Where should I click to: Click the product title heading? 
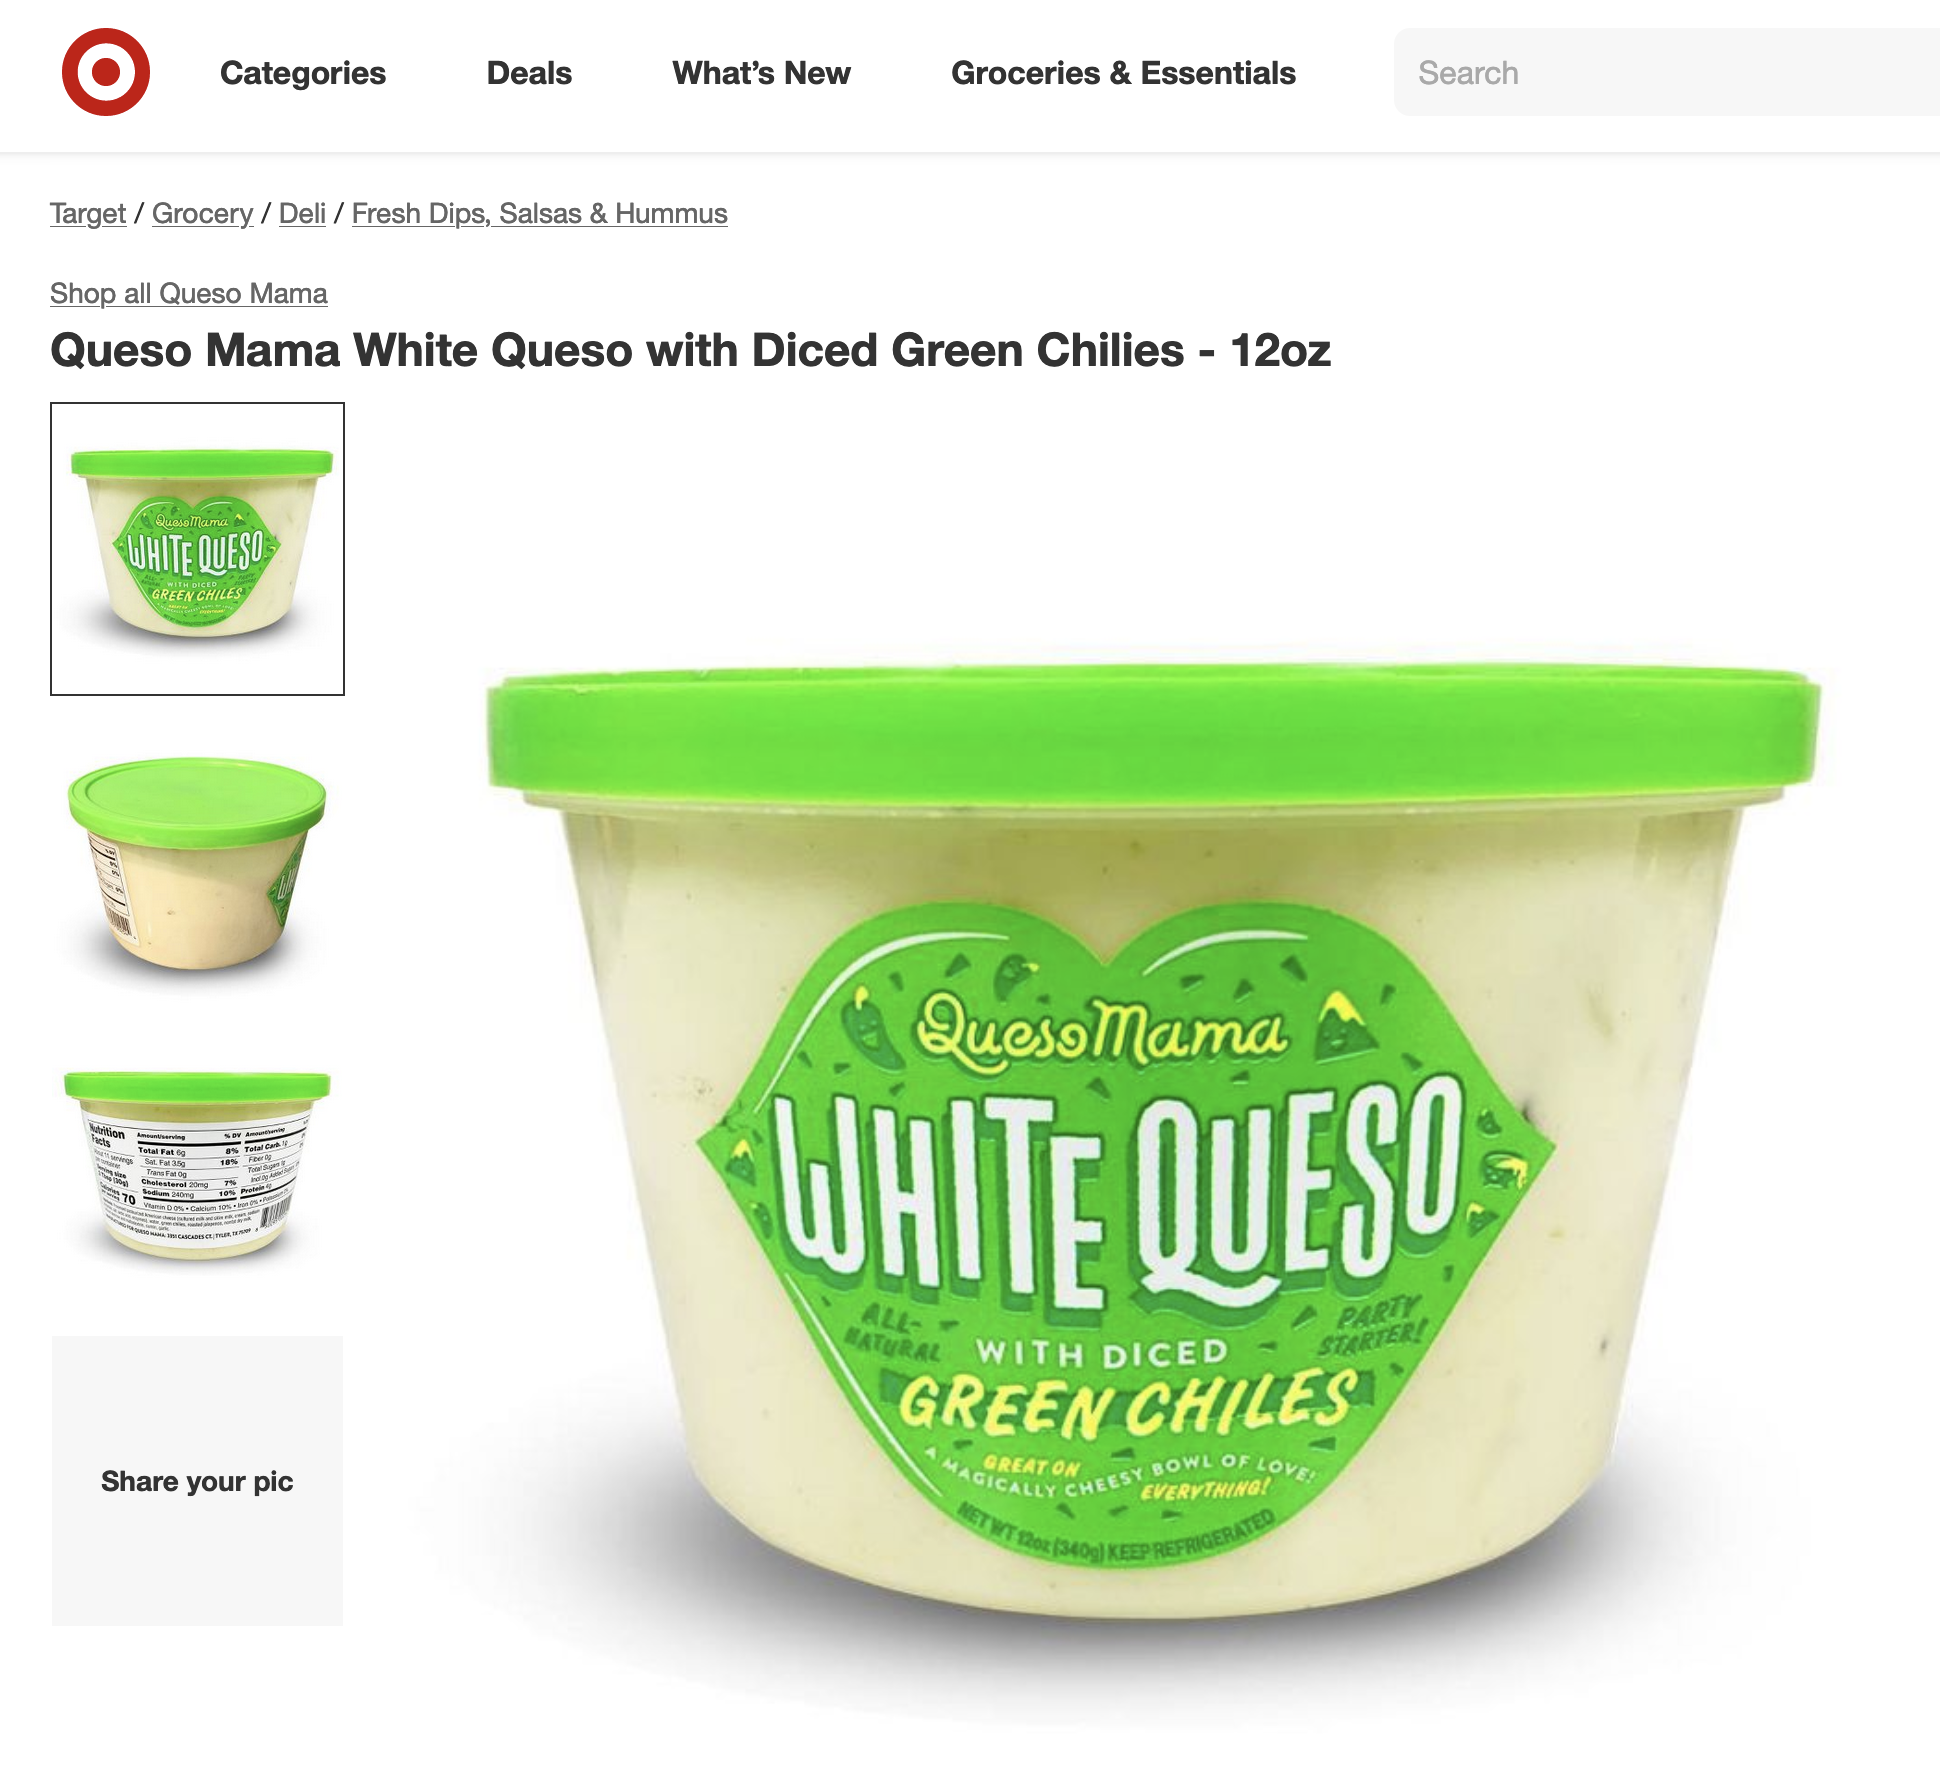690,351
